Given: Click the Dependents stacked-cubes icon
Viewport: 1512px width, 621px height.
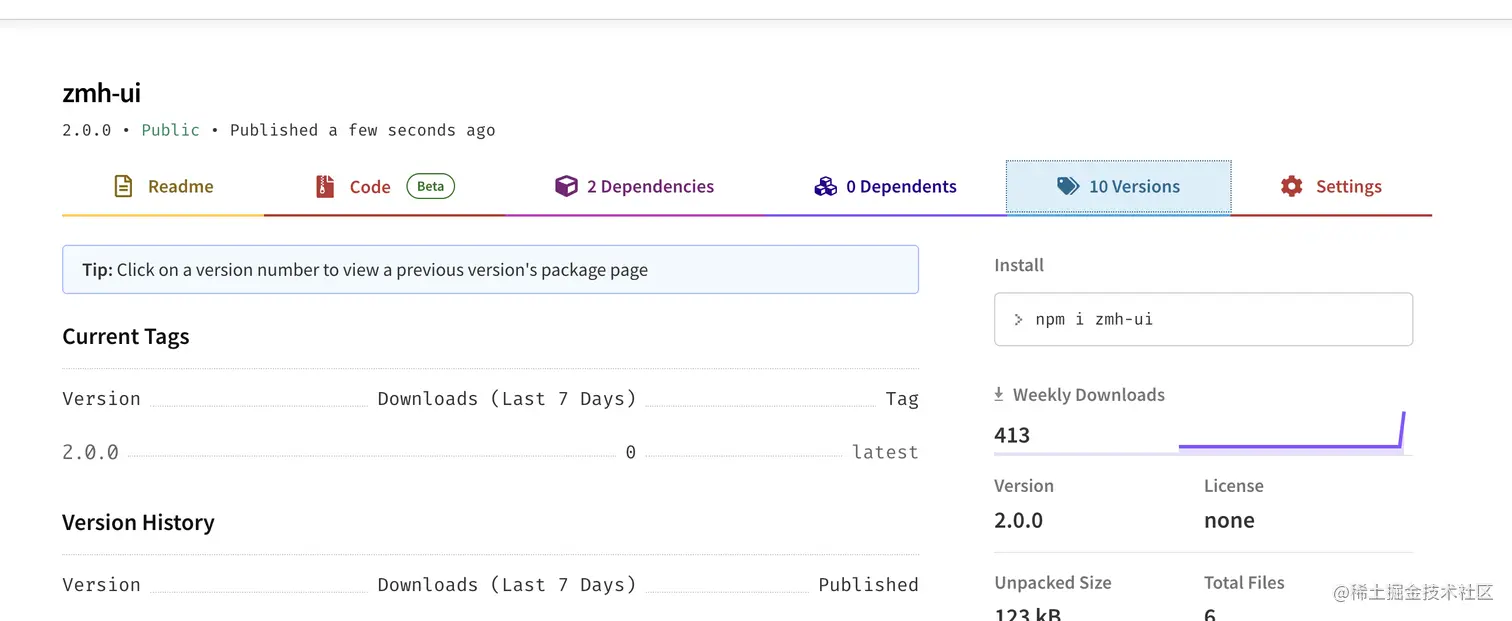Looking at the screenshot, I should (825, 186).
